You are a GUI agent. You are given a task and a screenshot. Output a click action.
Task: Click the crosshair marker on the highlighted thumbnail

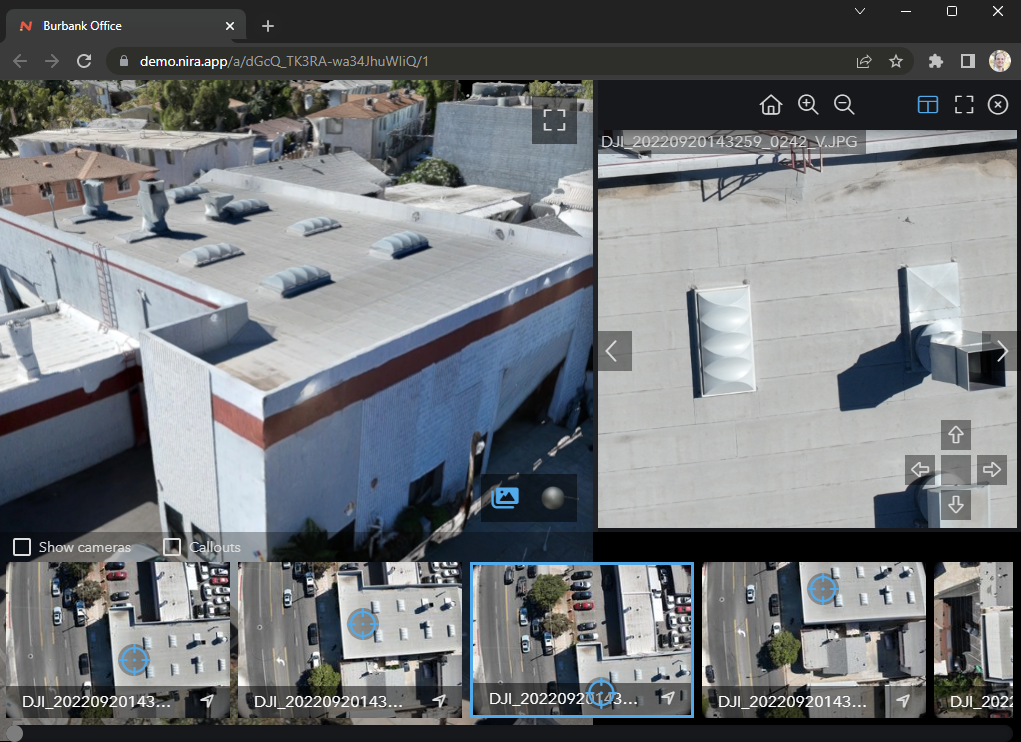601,692
